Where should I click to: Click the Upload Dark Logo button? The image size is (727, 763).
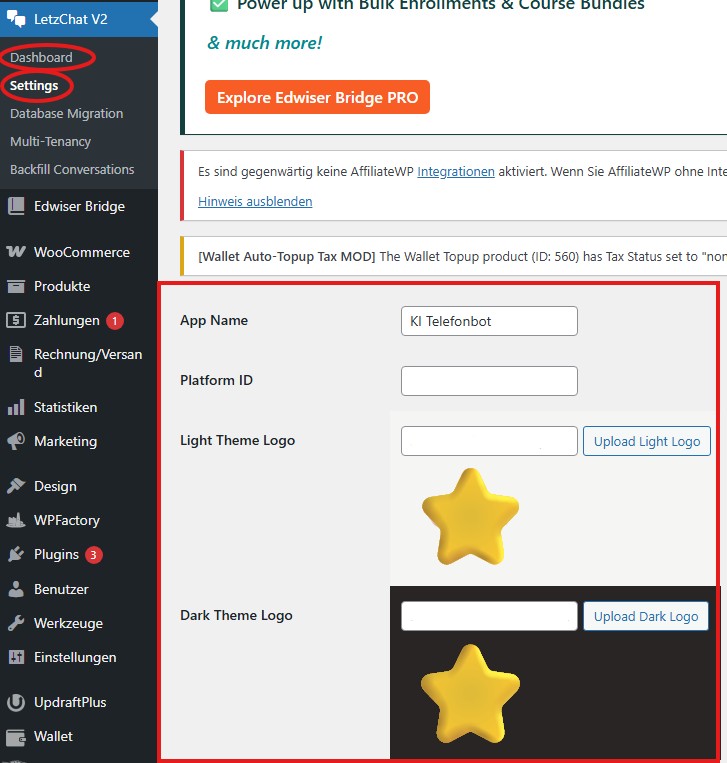point(646,616)
